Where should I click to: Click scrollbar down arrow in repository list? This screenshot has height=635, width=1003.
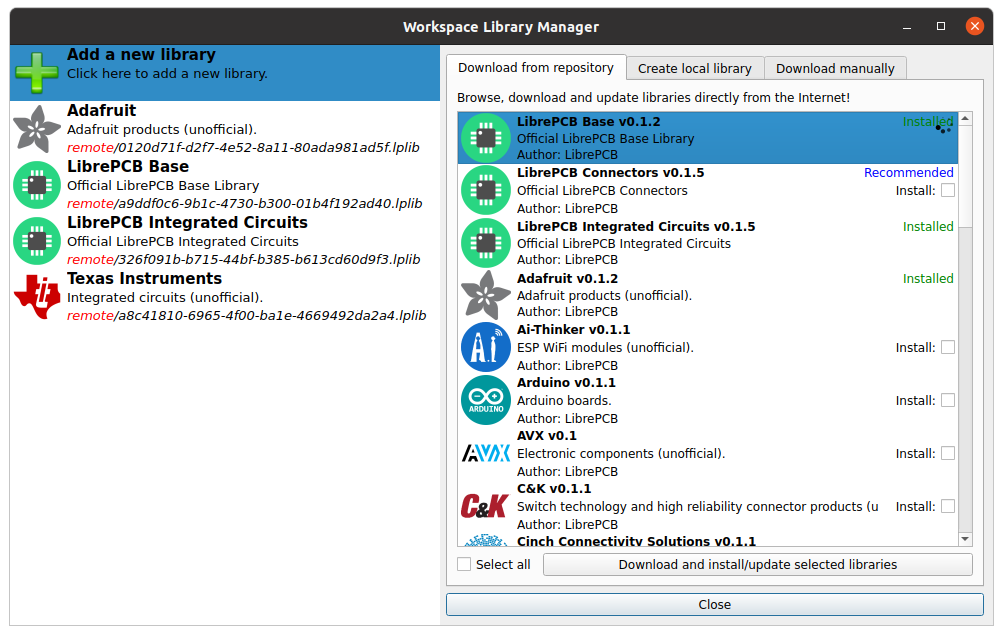tap(965, 540)
